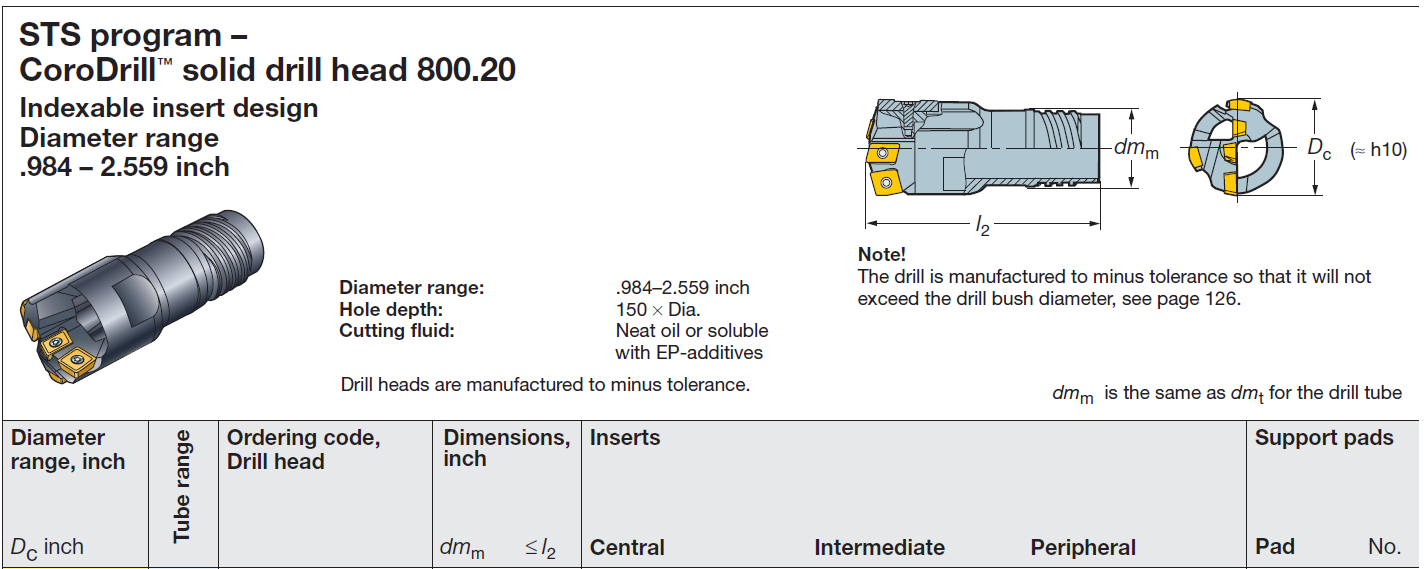Click the '.984–2.559 inch' diameter value
Image resolution: width=1428 pixels, height=569 pixels.
point(683,288)
